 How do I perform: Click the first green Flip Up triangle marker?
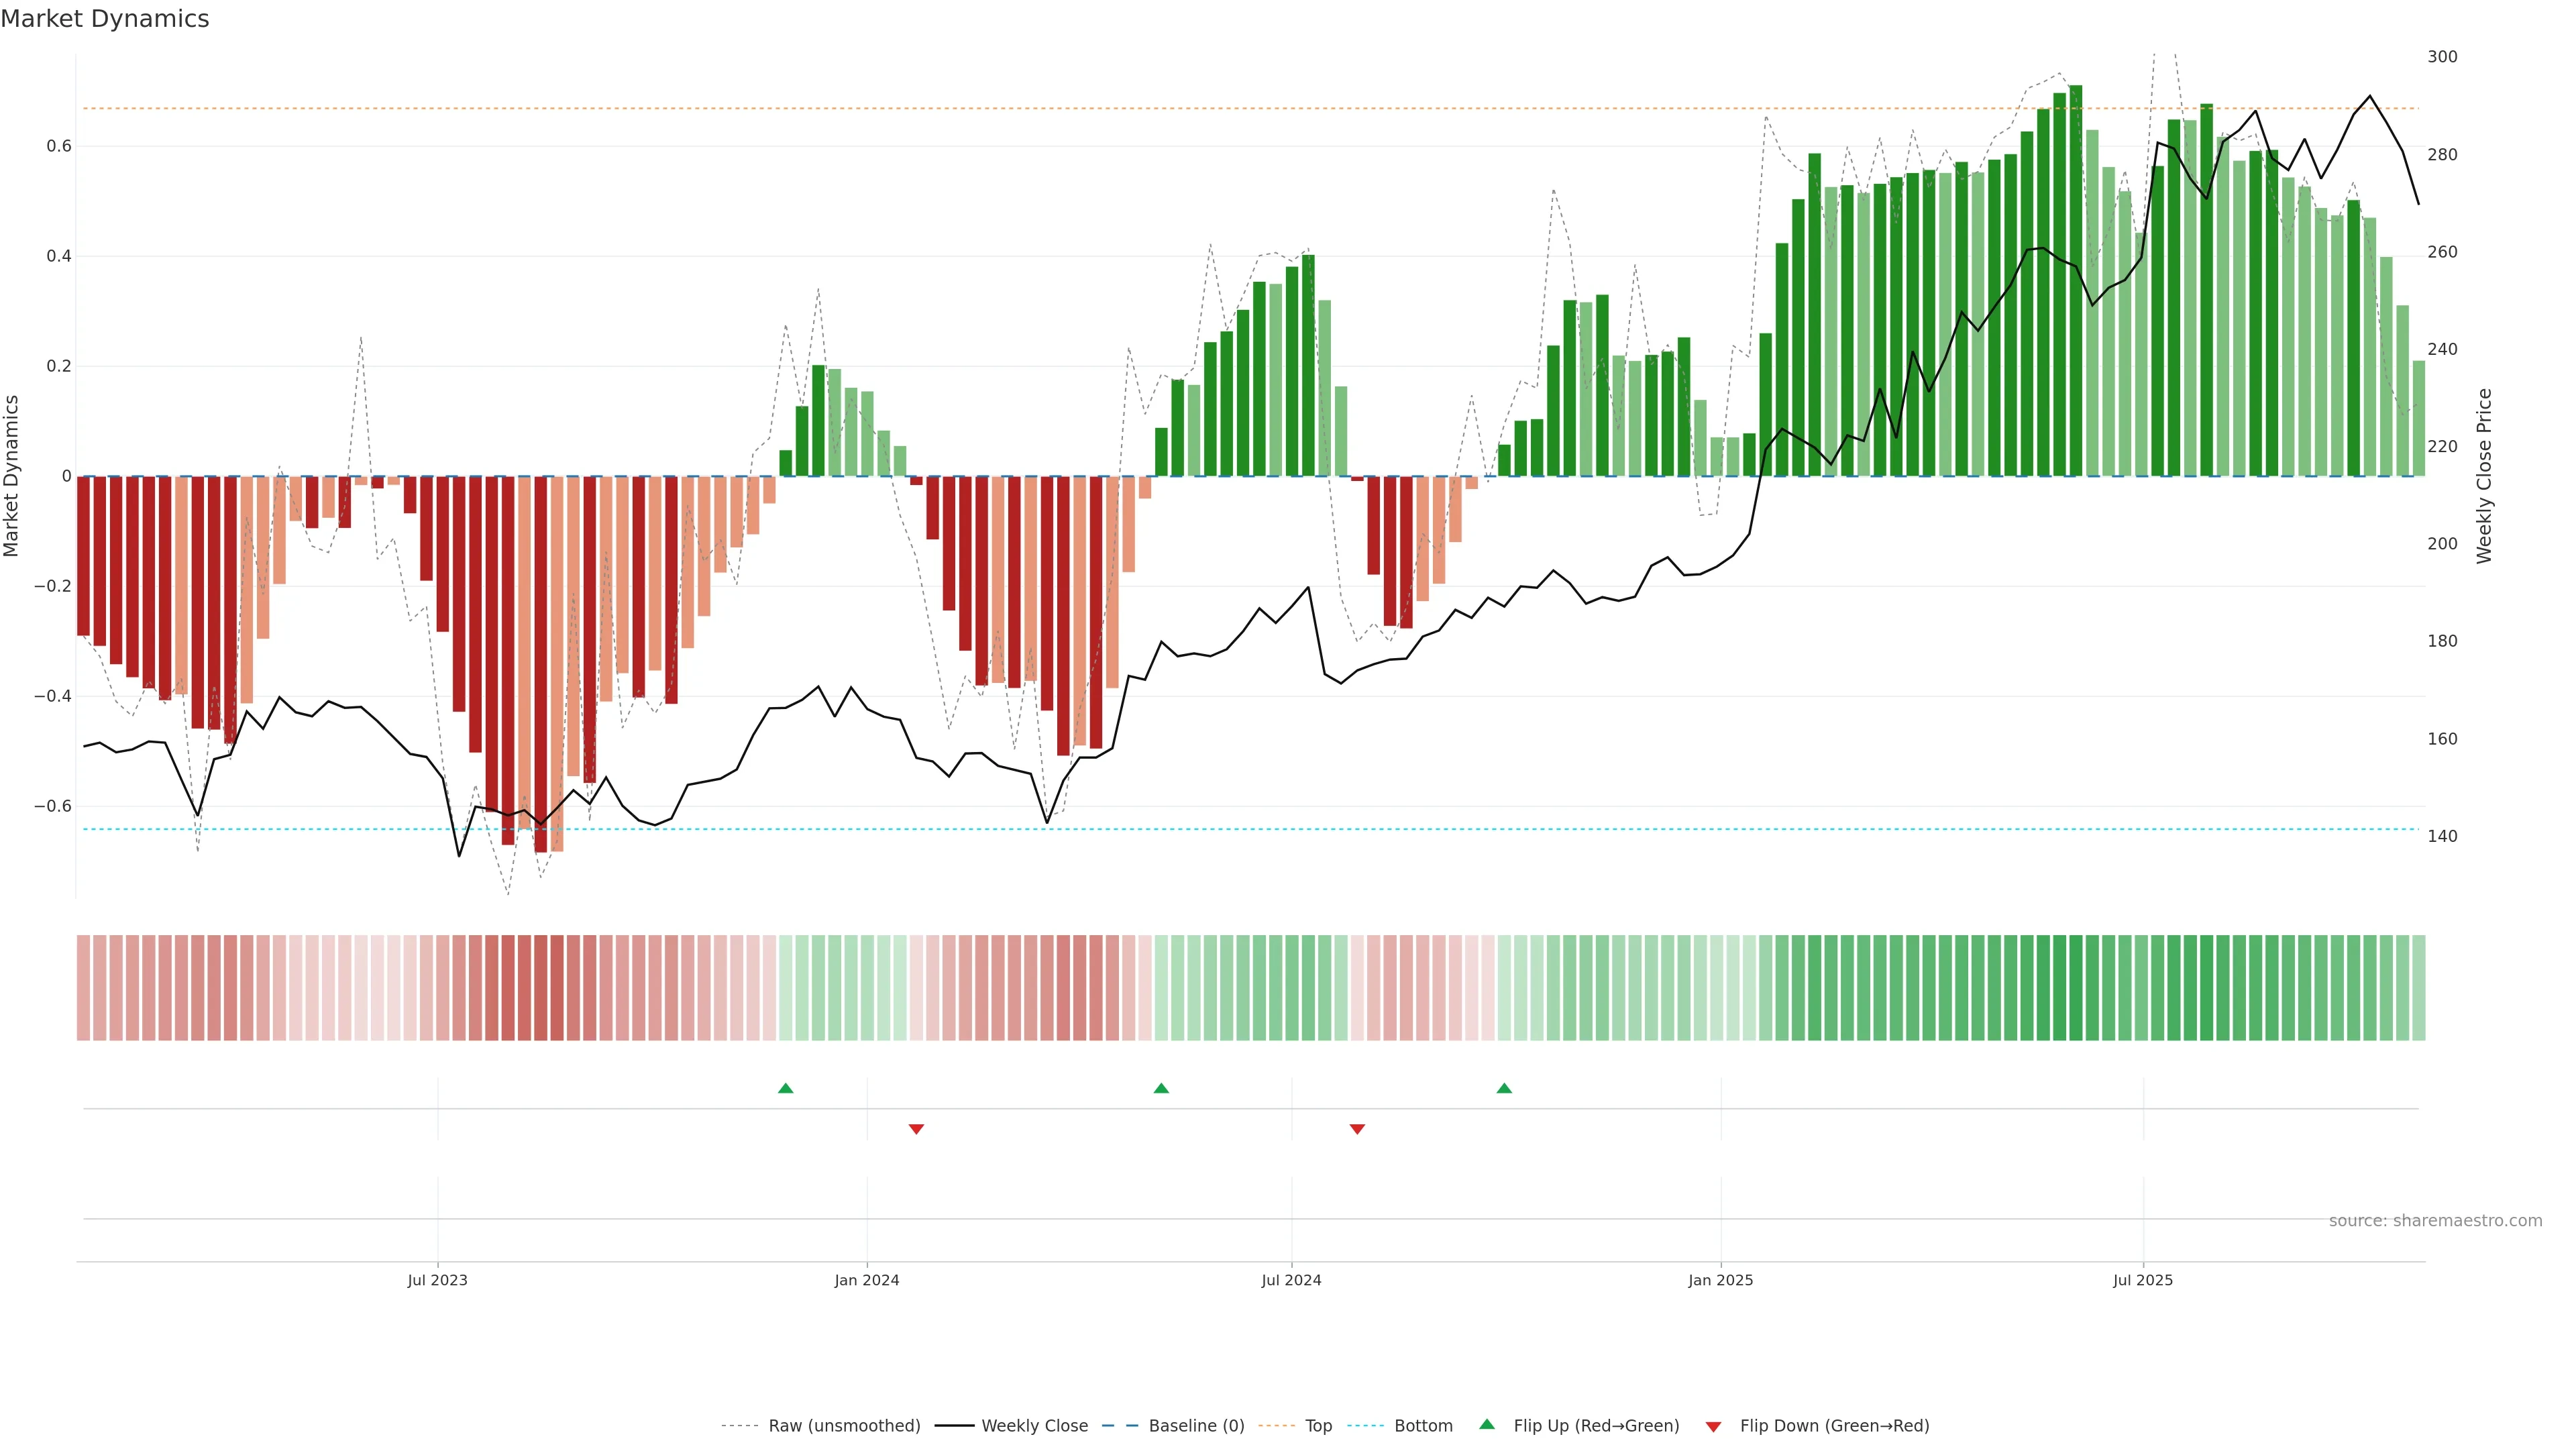click(785, 1088)
